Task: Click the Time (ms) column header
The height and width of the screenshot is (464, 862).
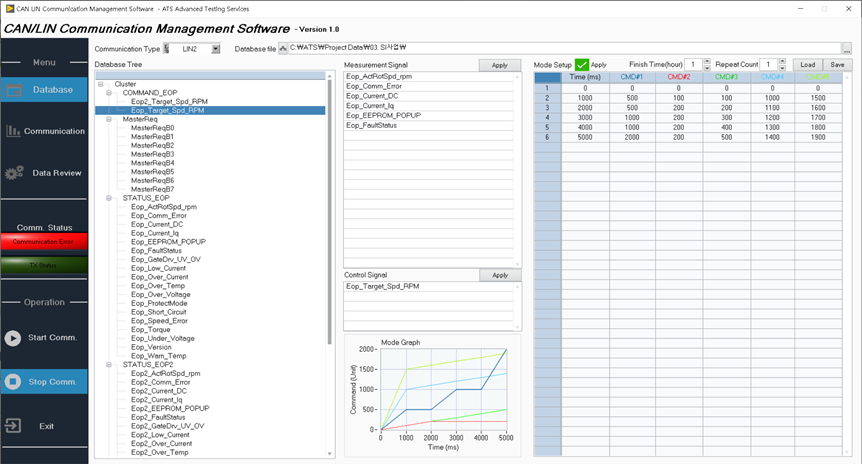Action: point(585,77)
